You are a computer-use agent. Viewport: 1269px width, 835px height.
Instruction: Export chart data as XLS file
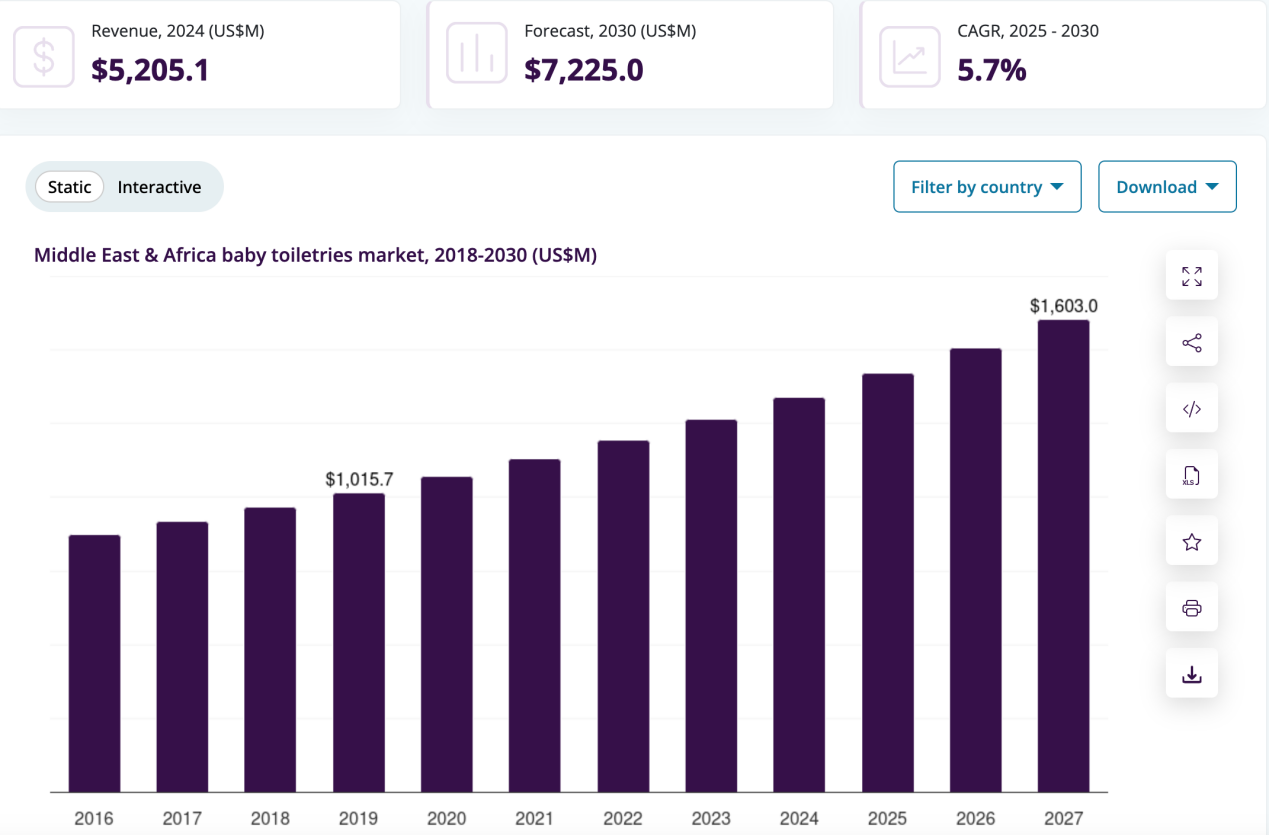click(1191, 476)
